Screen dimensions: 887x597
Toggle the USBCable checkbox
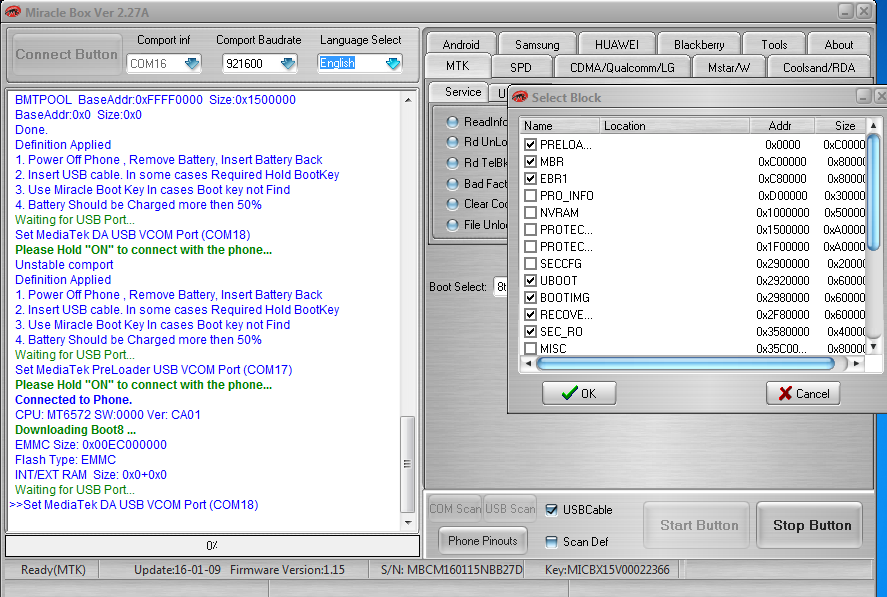point(551,510)
